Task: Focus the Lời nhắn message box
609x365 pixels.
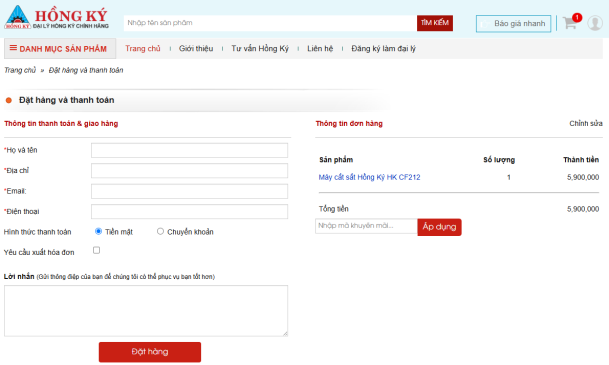Action: tap(146, 311)
